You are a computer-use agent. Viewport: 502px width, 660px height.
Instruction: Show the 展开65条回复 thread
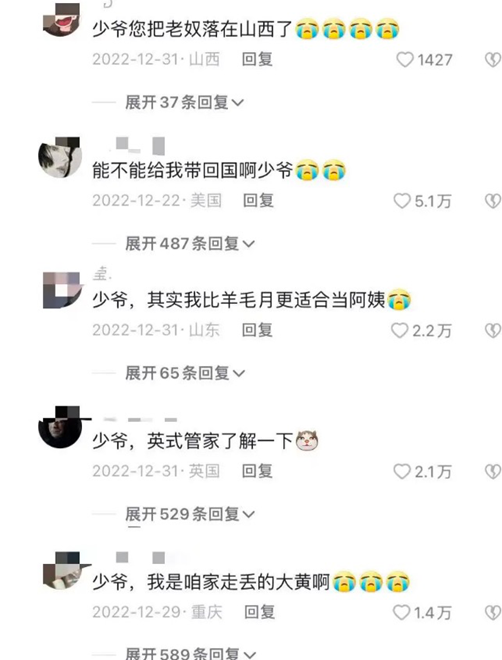185,373
